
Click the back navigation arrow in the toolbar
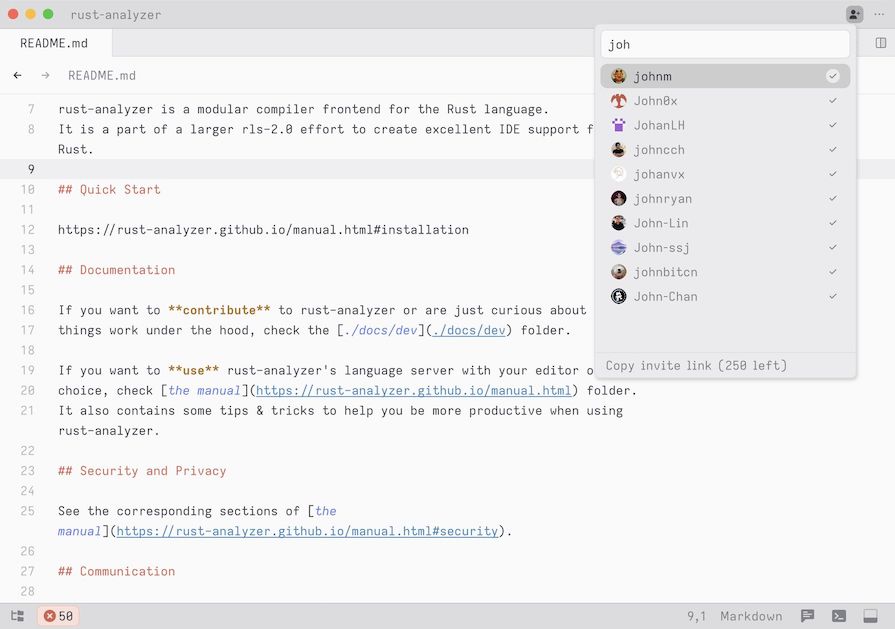click(x=17, y=75)
